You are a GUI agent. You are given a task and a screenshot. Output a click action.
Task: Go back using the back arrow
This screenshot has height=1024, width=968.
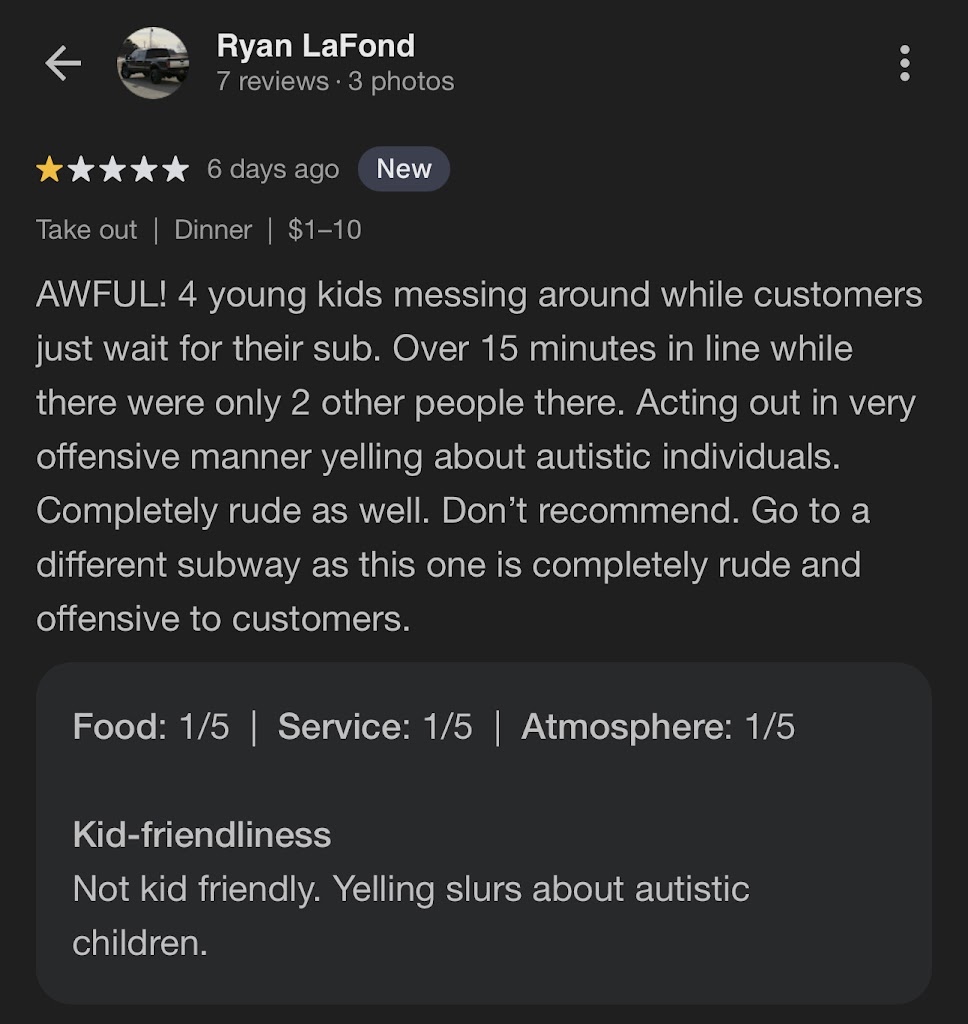[62, 64]
